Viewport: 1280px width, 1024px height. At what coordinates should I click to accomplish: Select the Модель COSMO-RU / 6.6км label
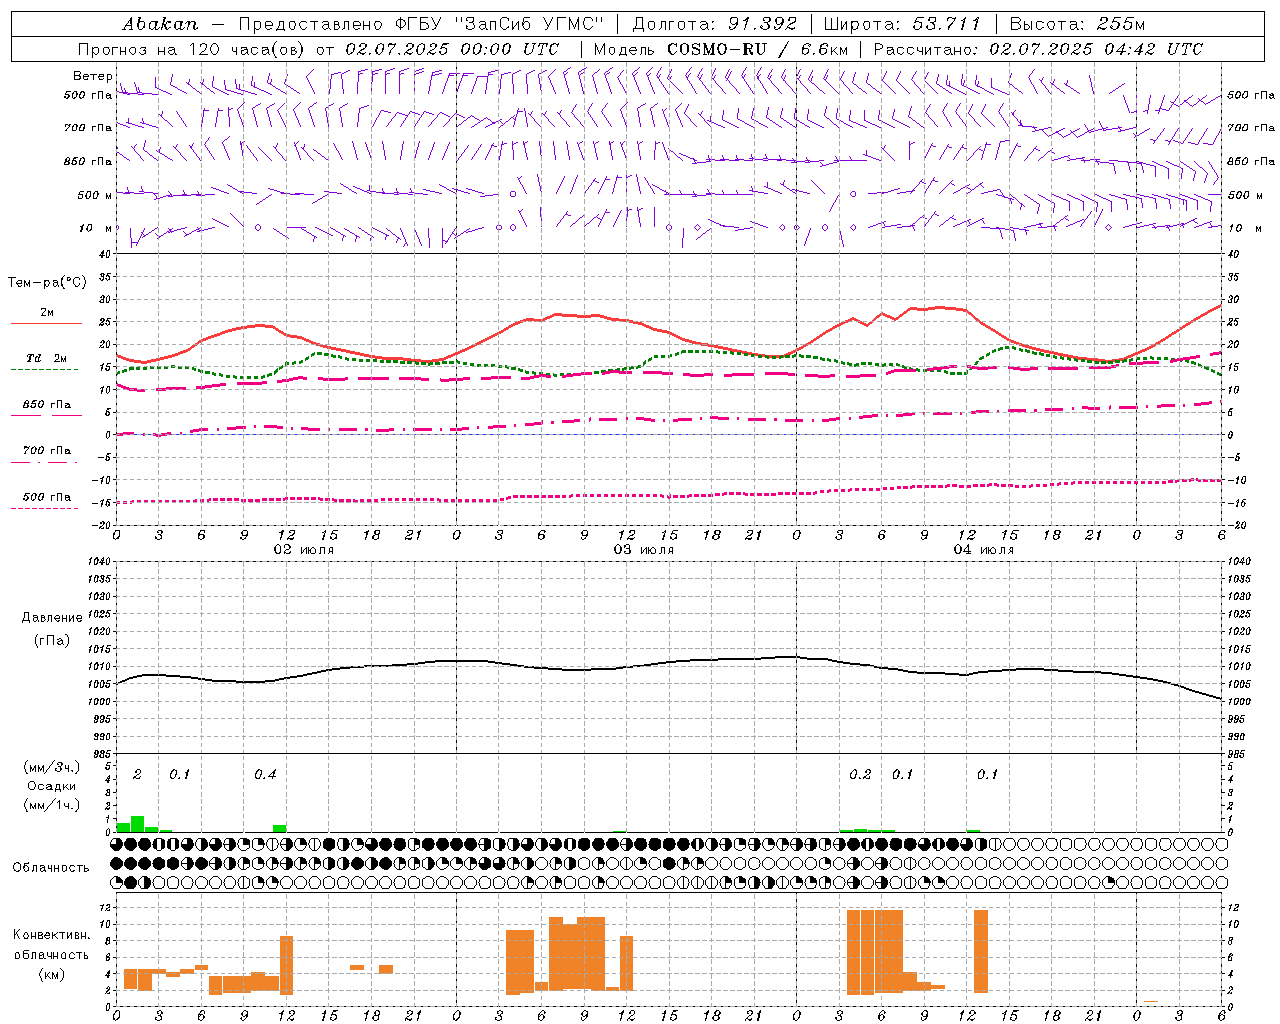click(x=721, y=49)
